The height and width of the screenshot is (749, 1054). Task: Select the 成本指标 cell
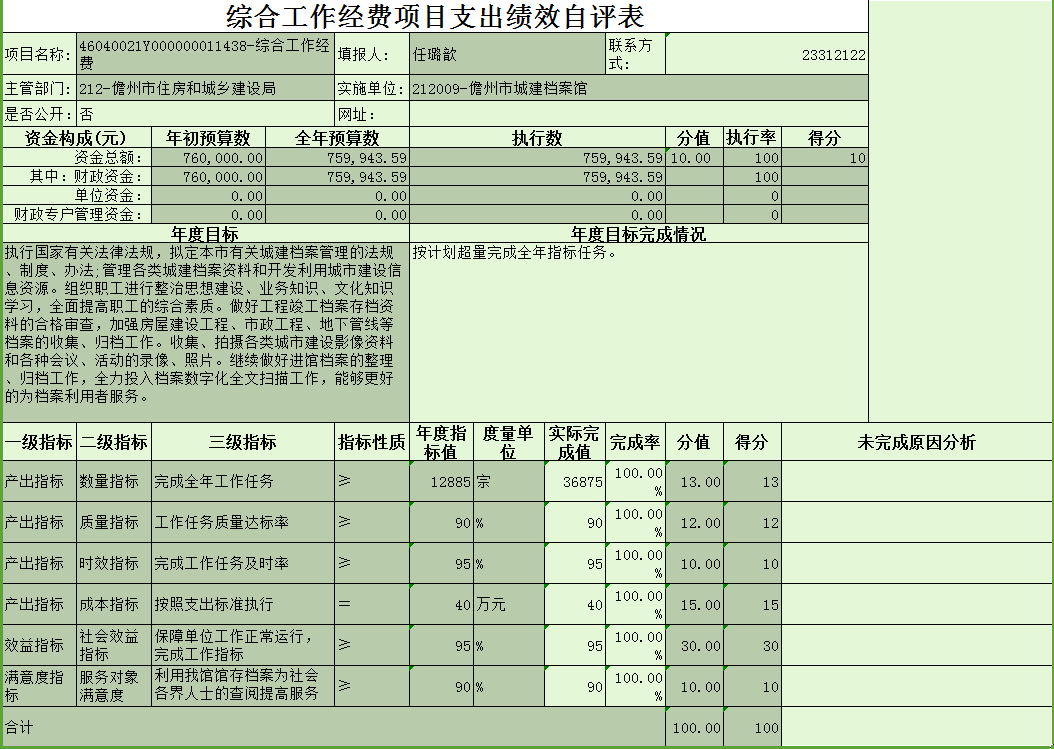click(x=114, y=604)
